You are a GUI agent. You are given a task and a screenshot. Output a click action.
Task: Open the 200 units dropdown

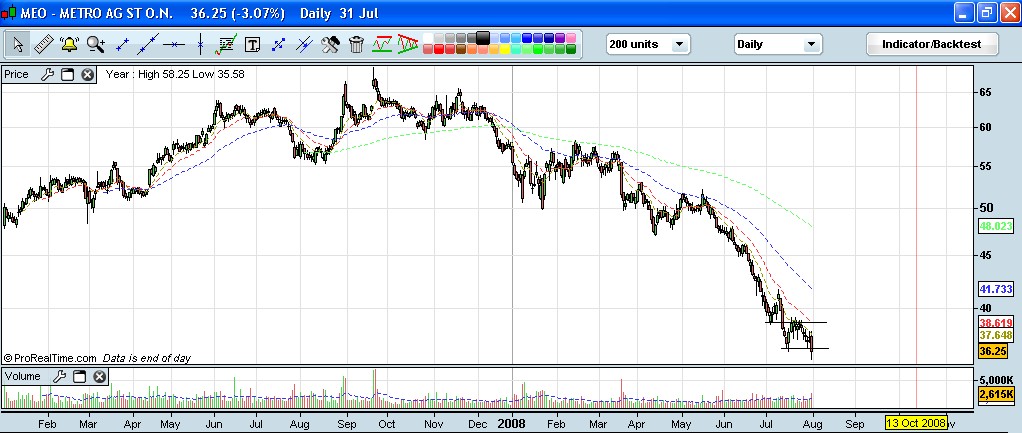coord(647,44)
